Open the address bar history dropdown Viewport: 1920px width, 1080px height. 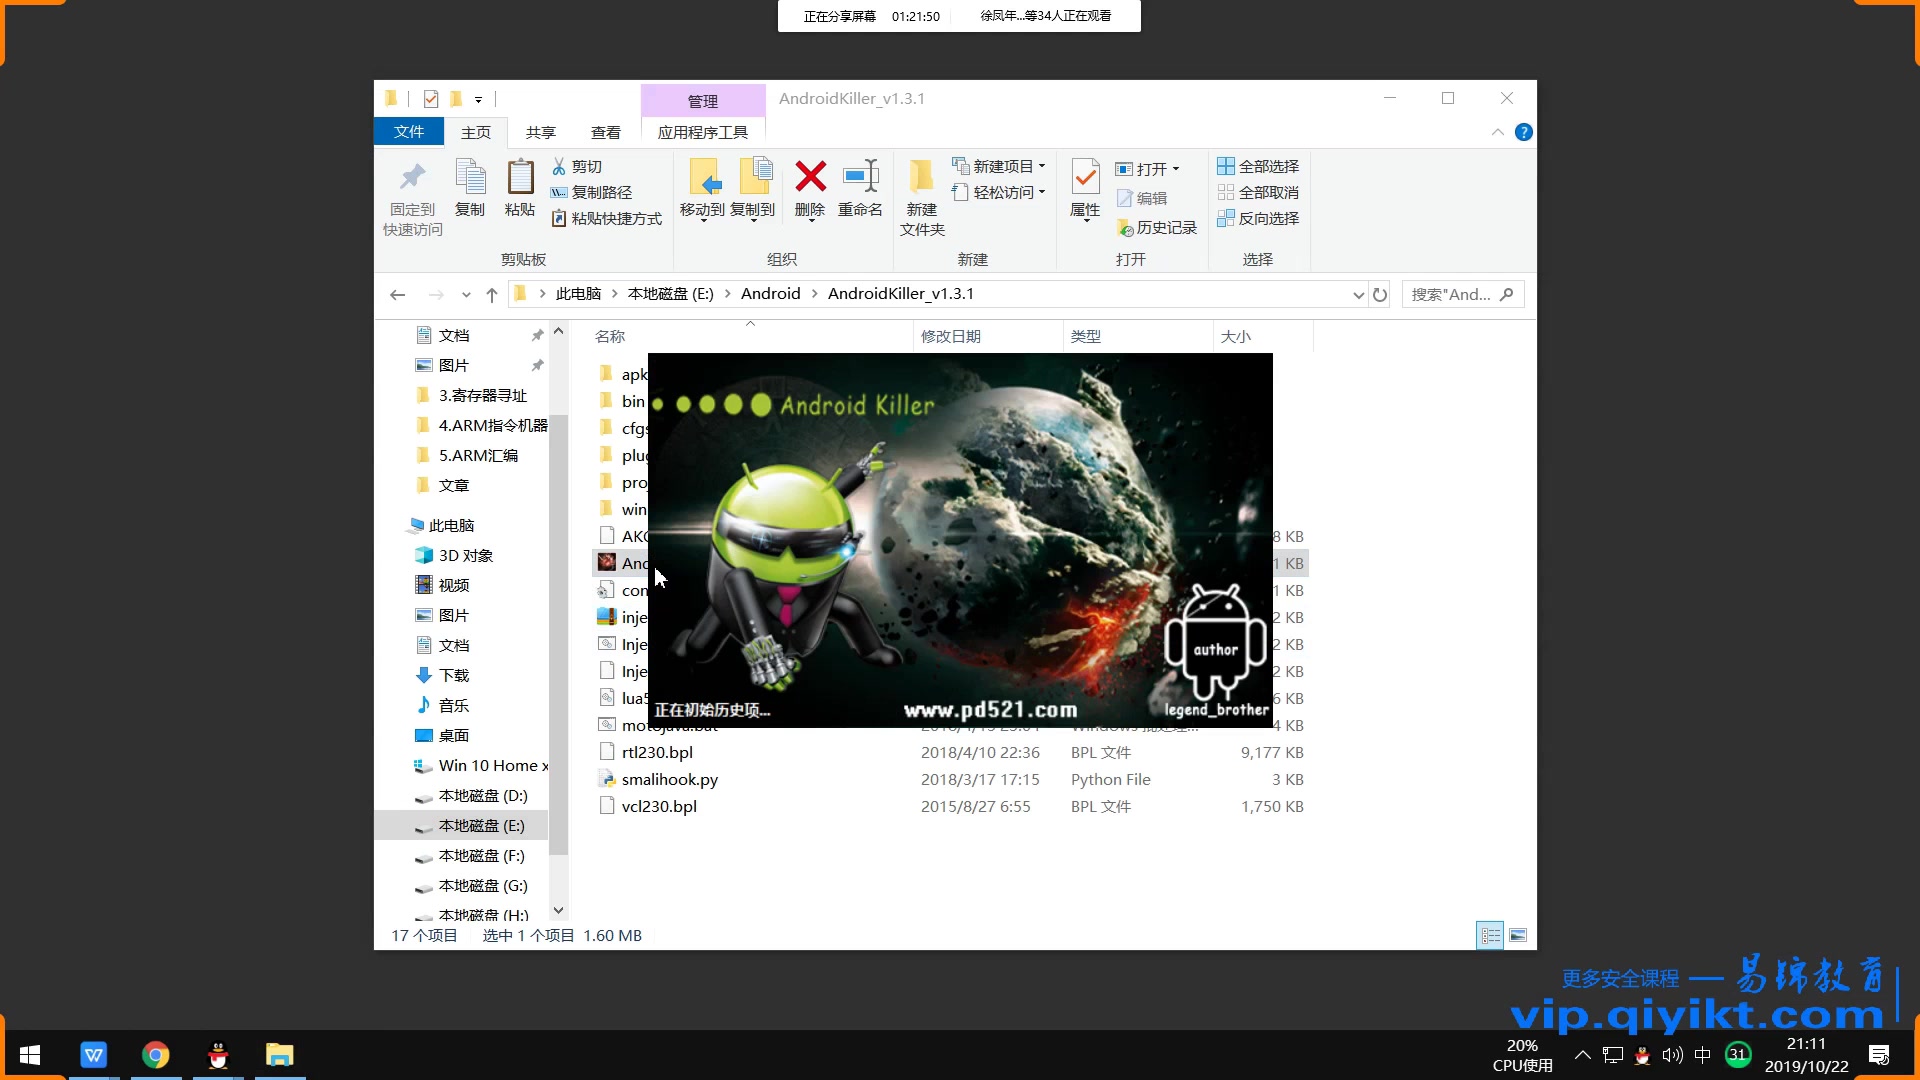tap(1358, 294)
